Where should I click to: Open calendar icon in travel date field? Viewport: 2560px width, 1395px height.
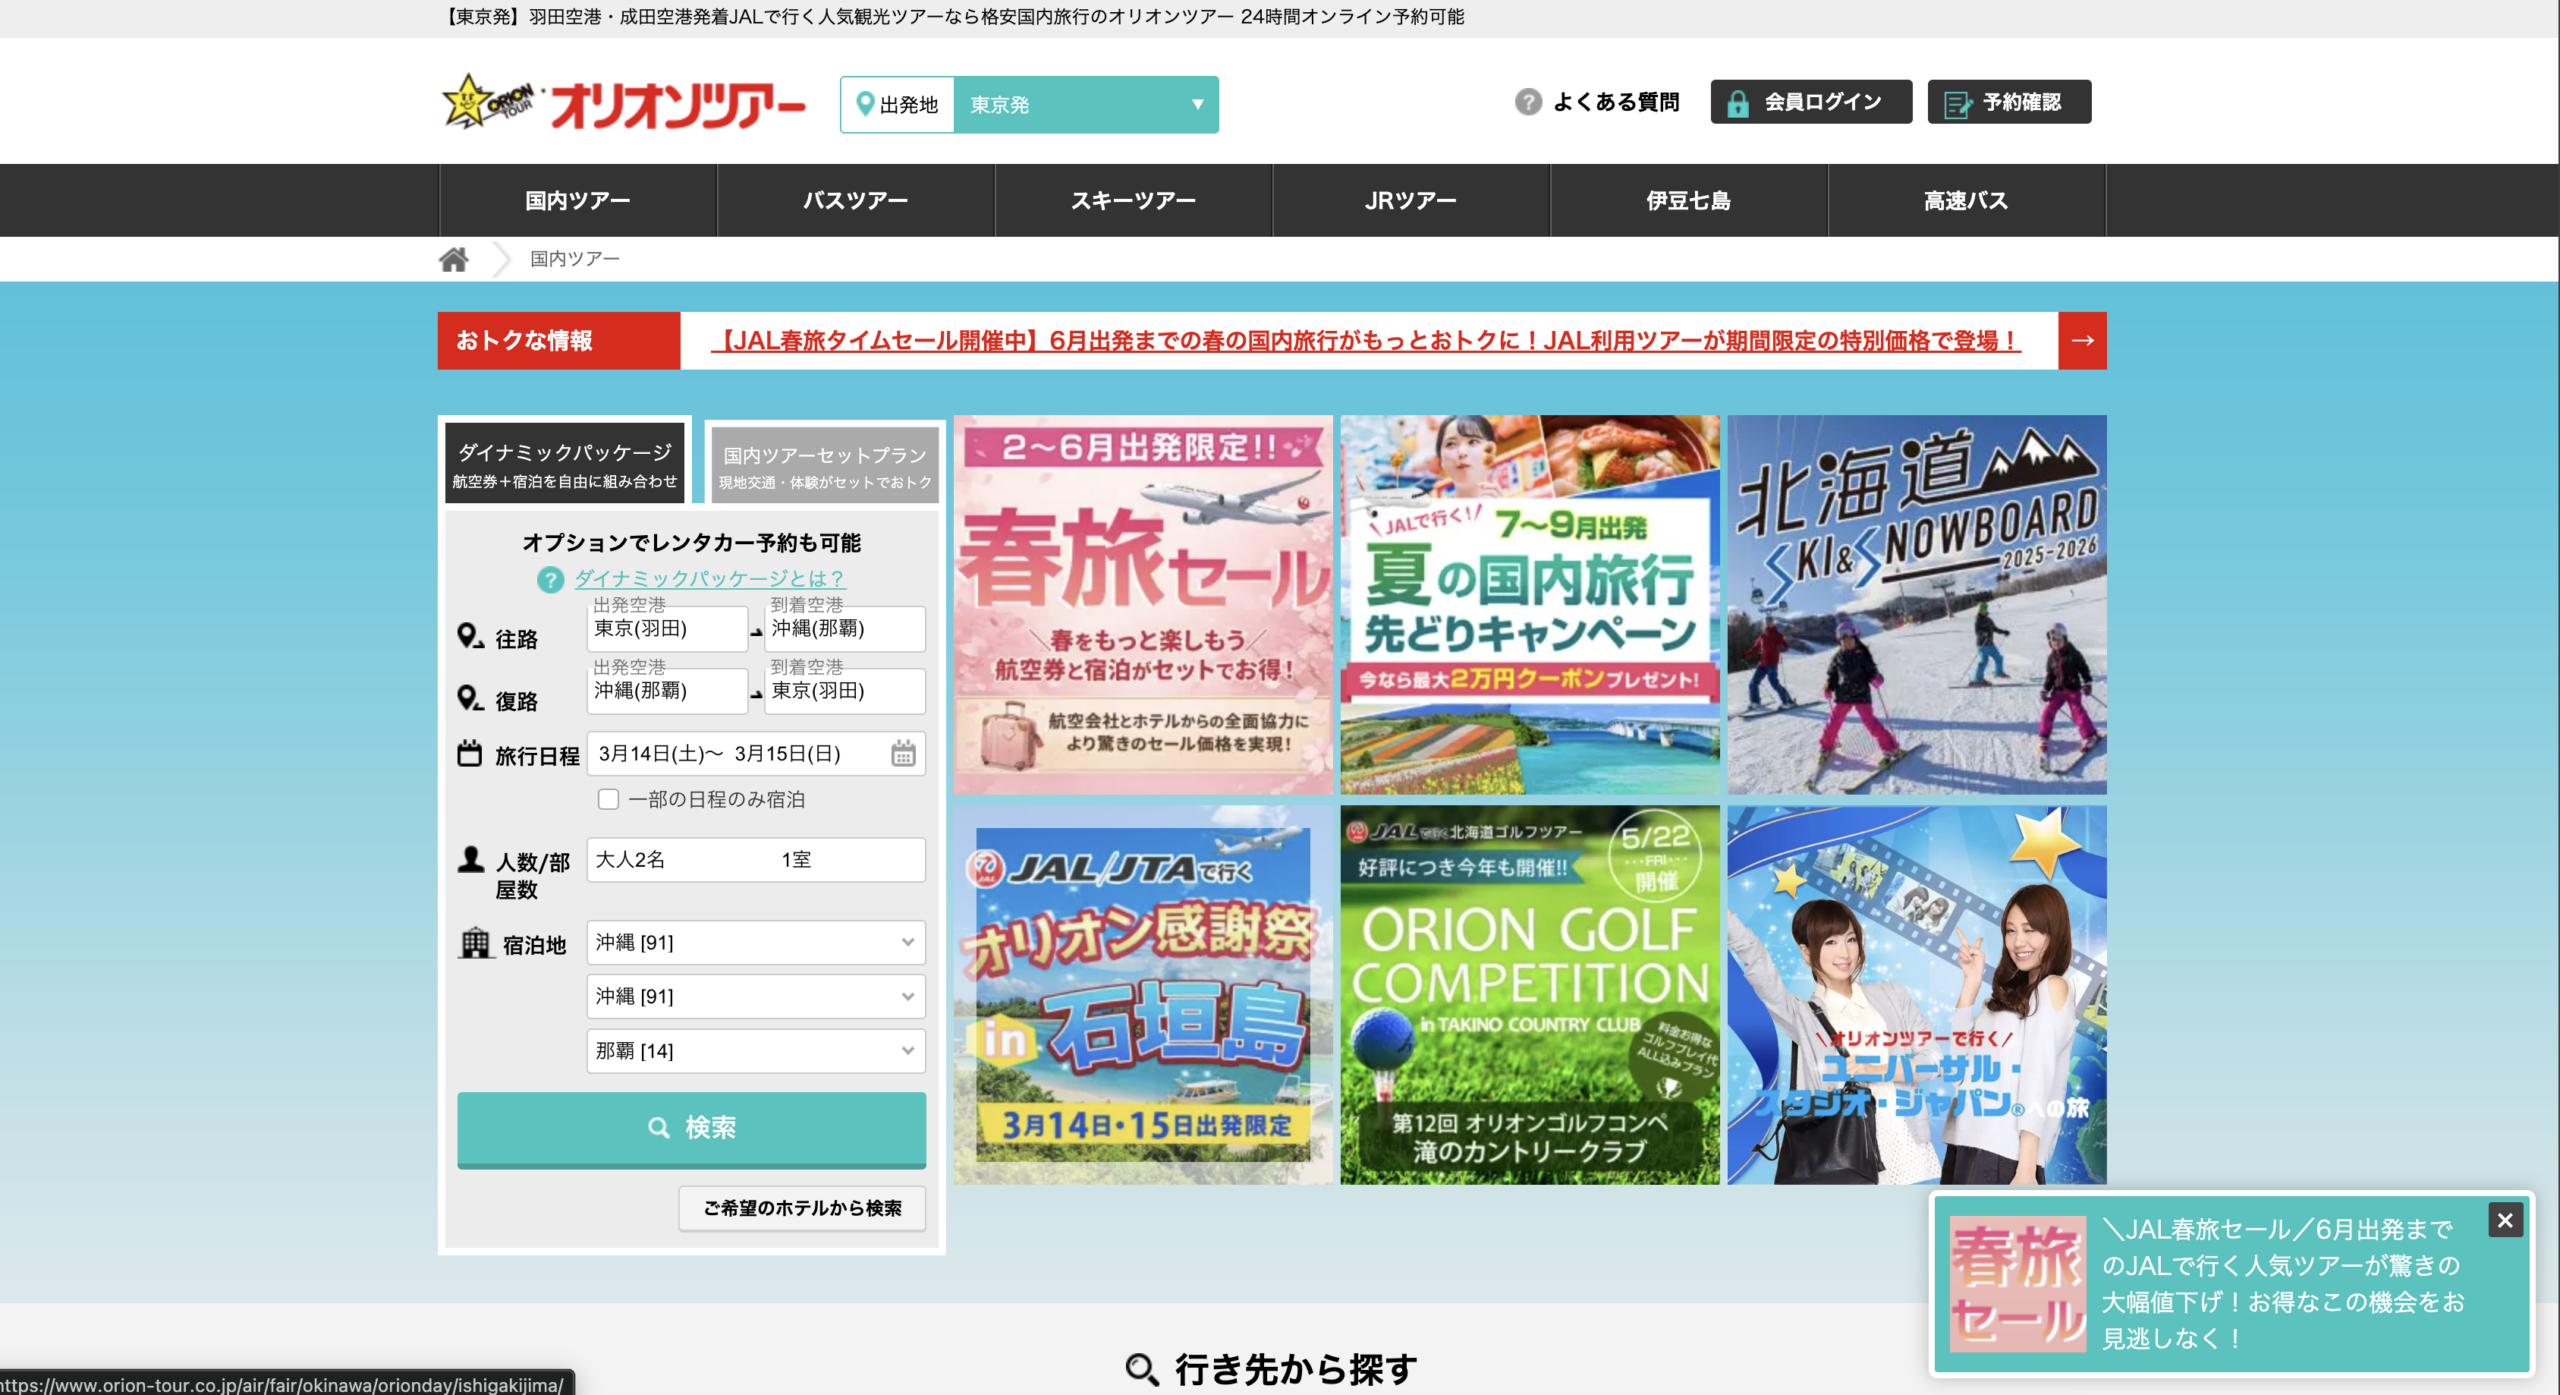click(902, 753)
